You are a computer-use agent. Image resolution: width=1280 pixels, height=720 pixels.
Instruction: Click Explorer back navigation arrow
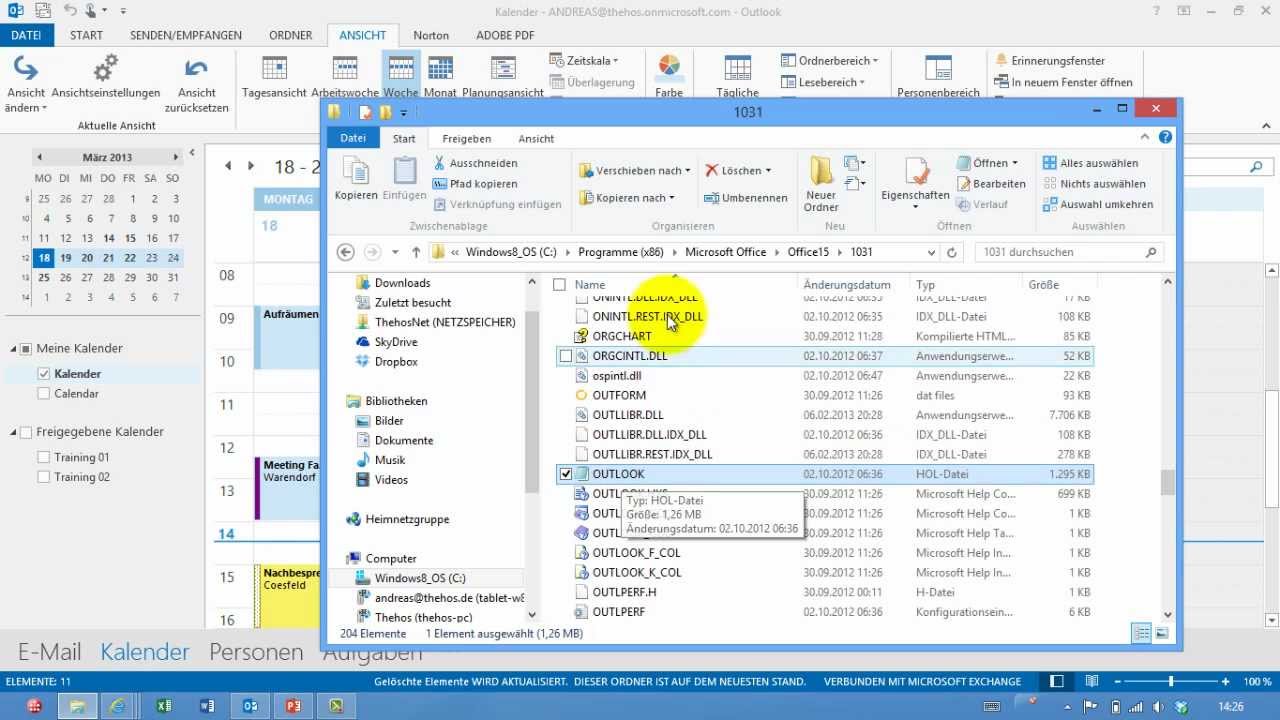click(346, 253)
